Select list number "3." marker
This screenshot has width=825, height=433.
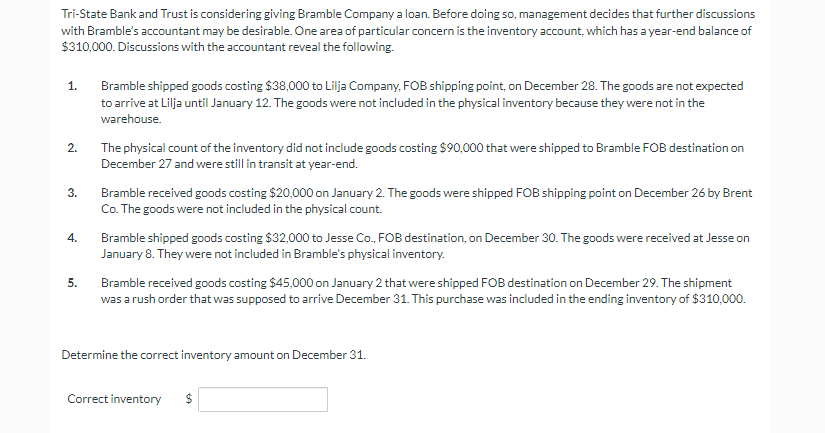(x=72, y=193)
